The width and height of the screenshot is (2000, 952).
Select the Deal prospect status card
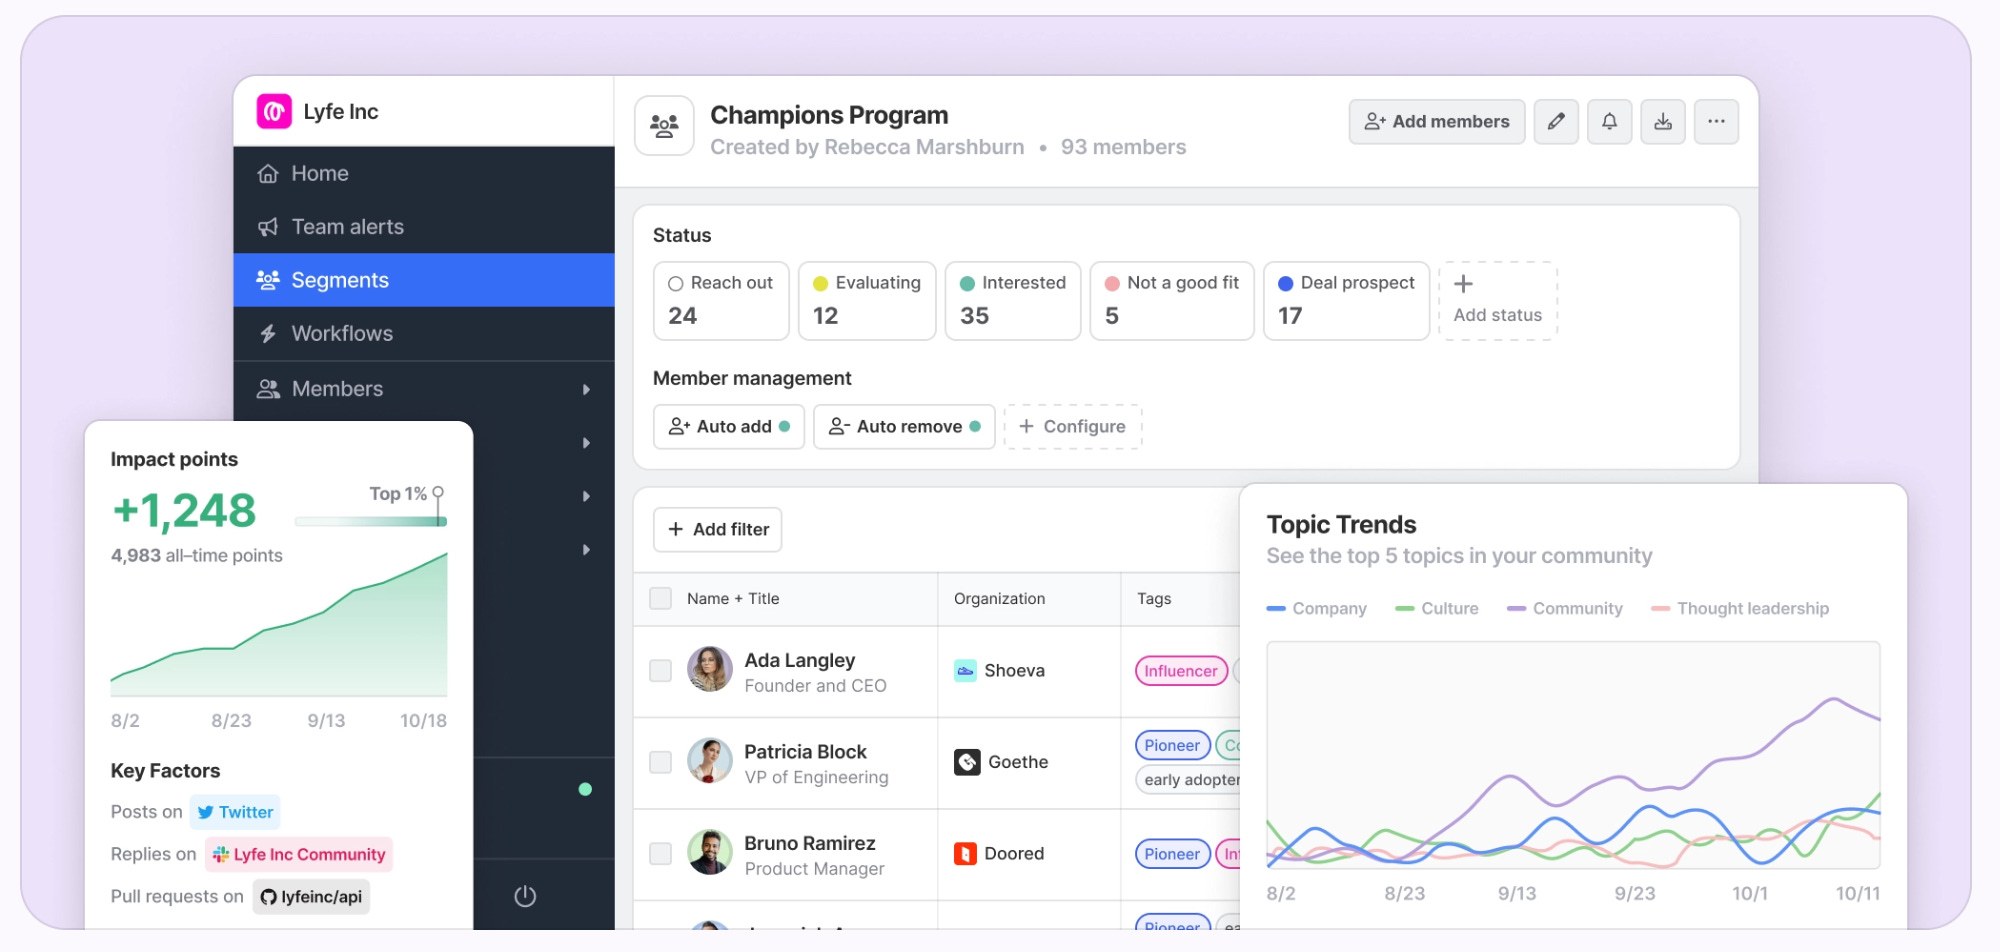[x=1347, y=301]
